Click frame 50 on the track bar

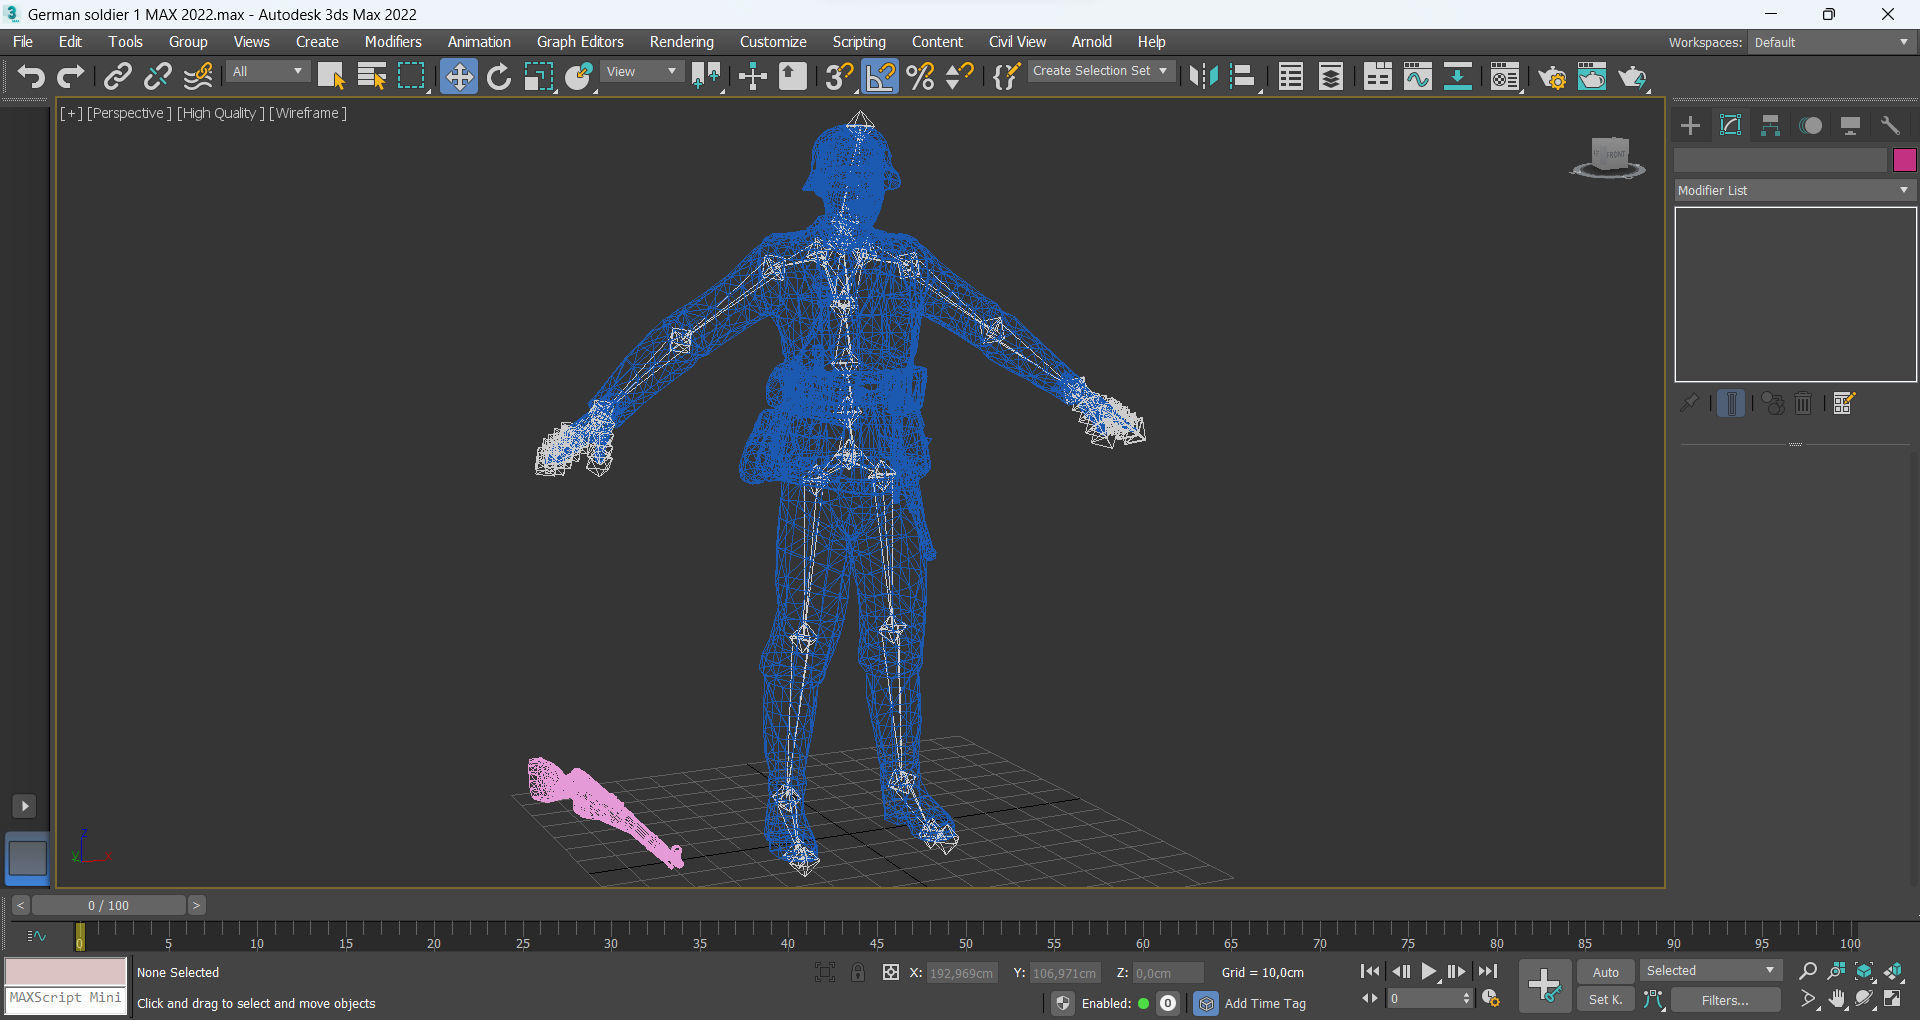pyautogui.click(x=966, y=937)
